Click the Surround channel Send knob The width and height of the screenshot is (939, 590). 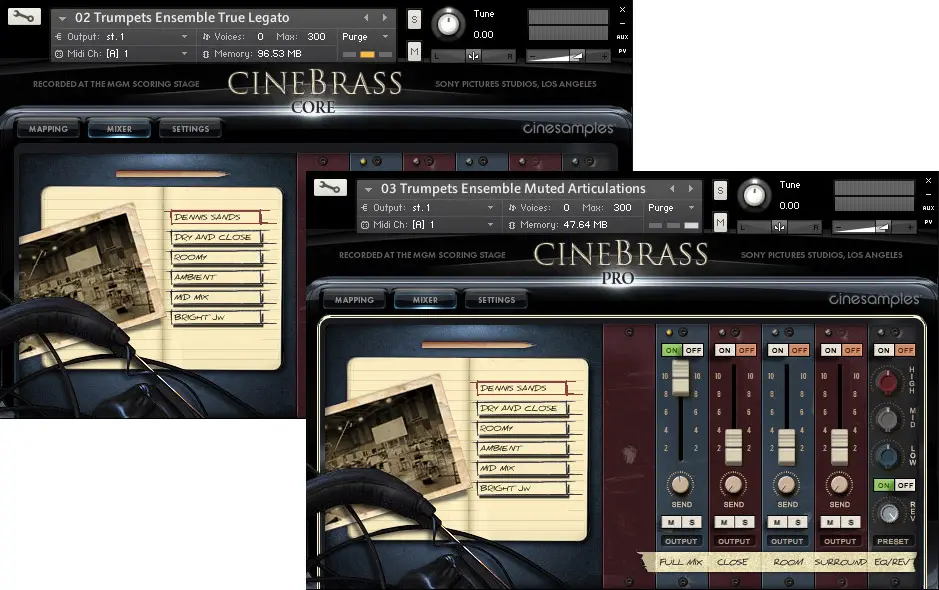(x=839, y=484)
